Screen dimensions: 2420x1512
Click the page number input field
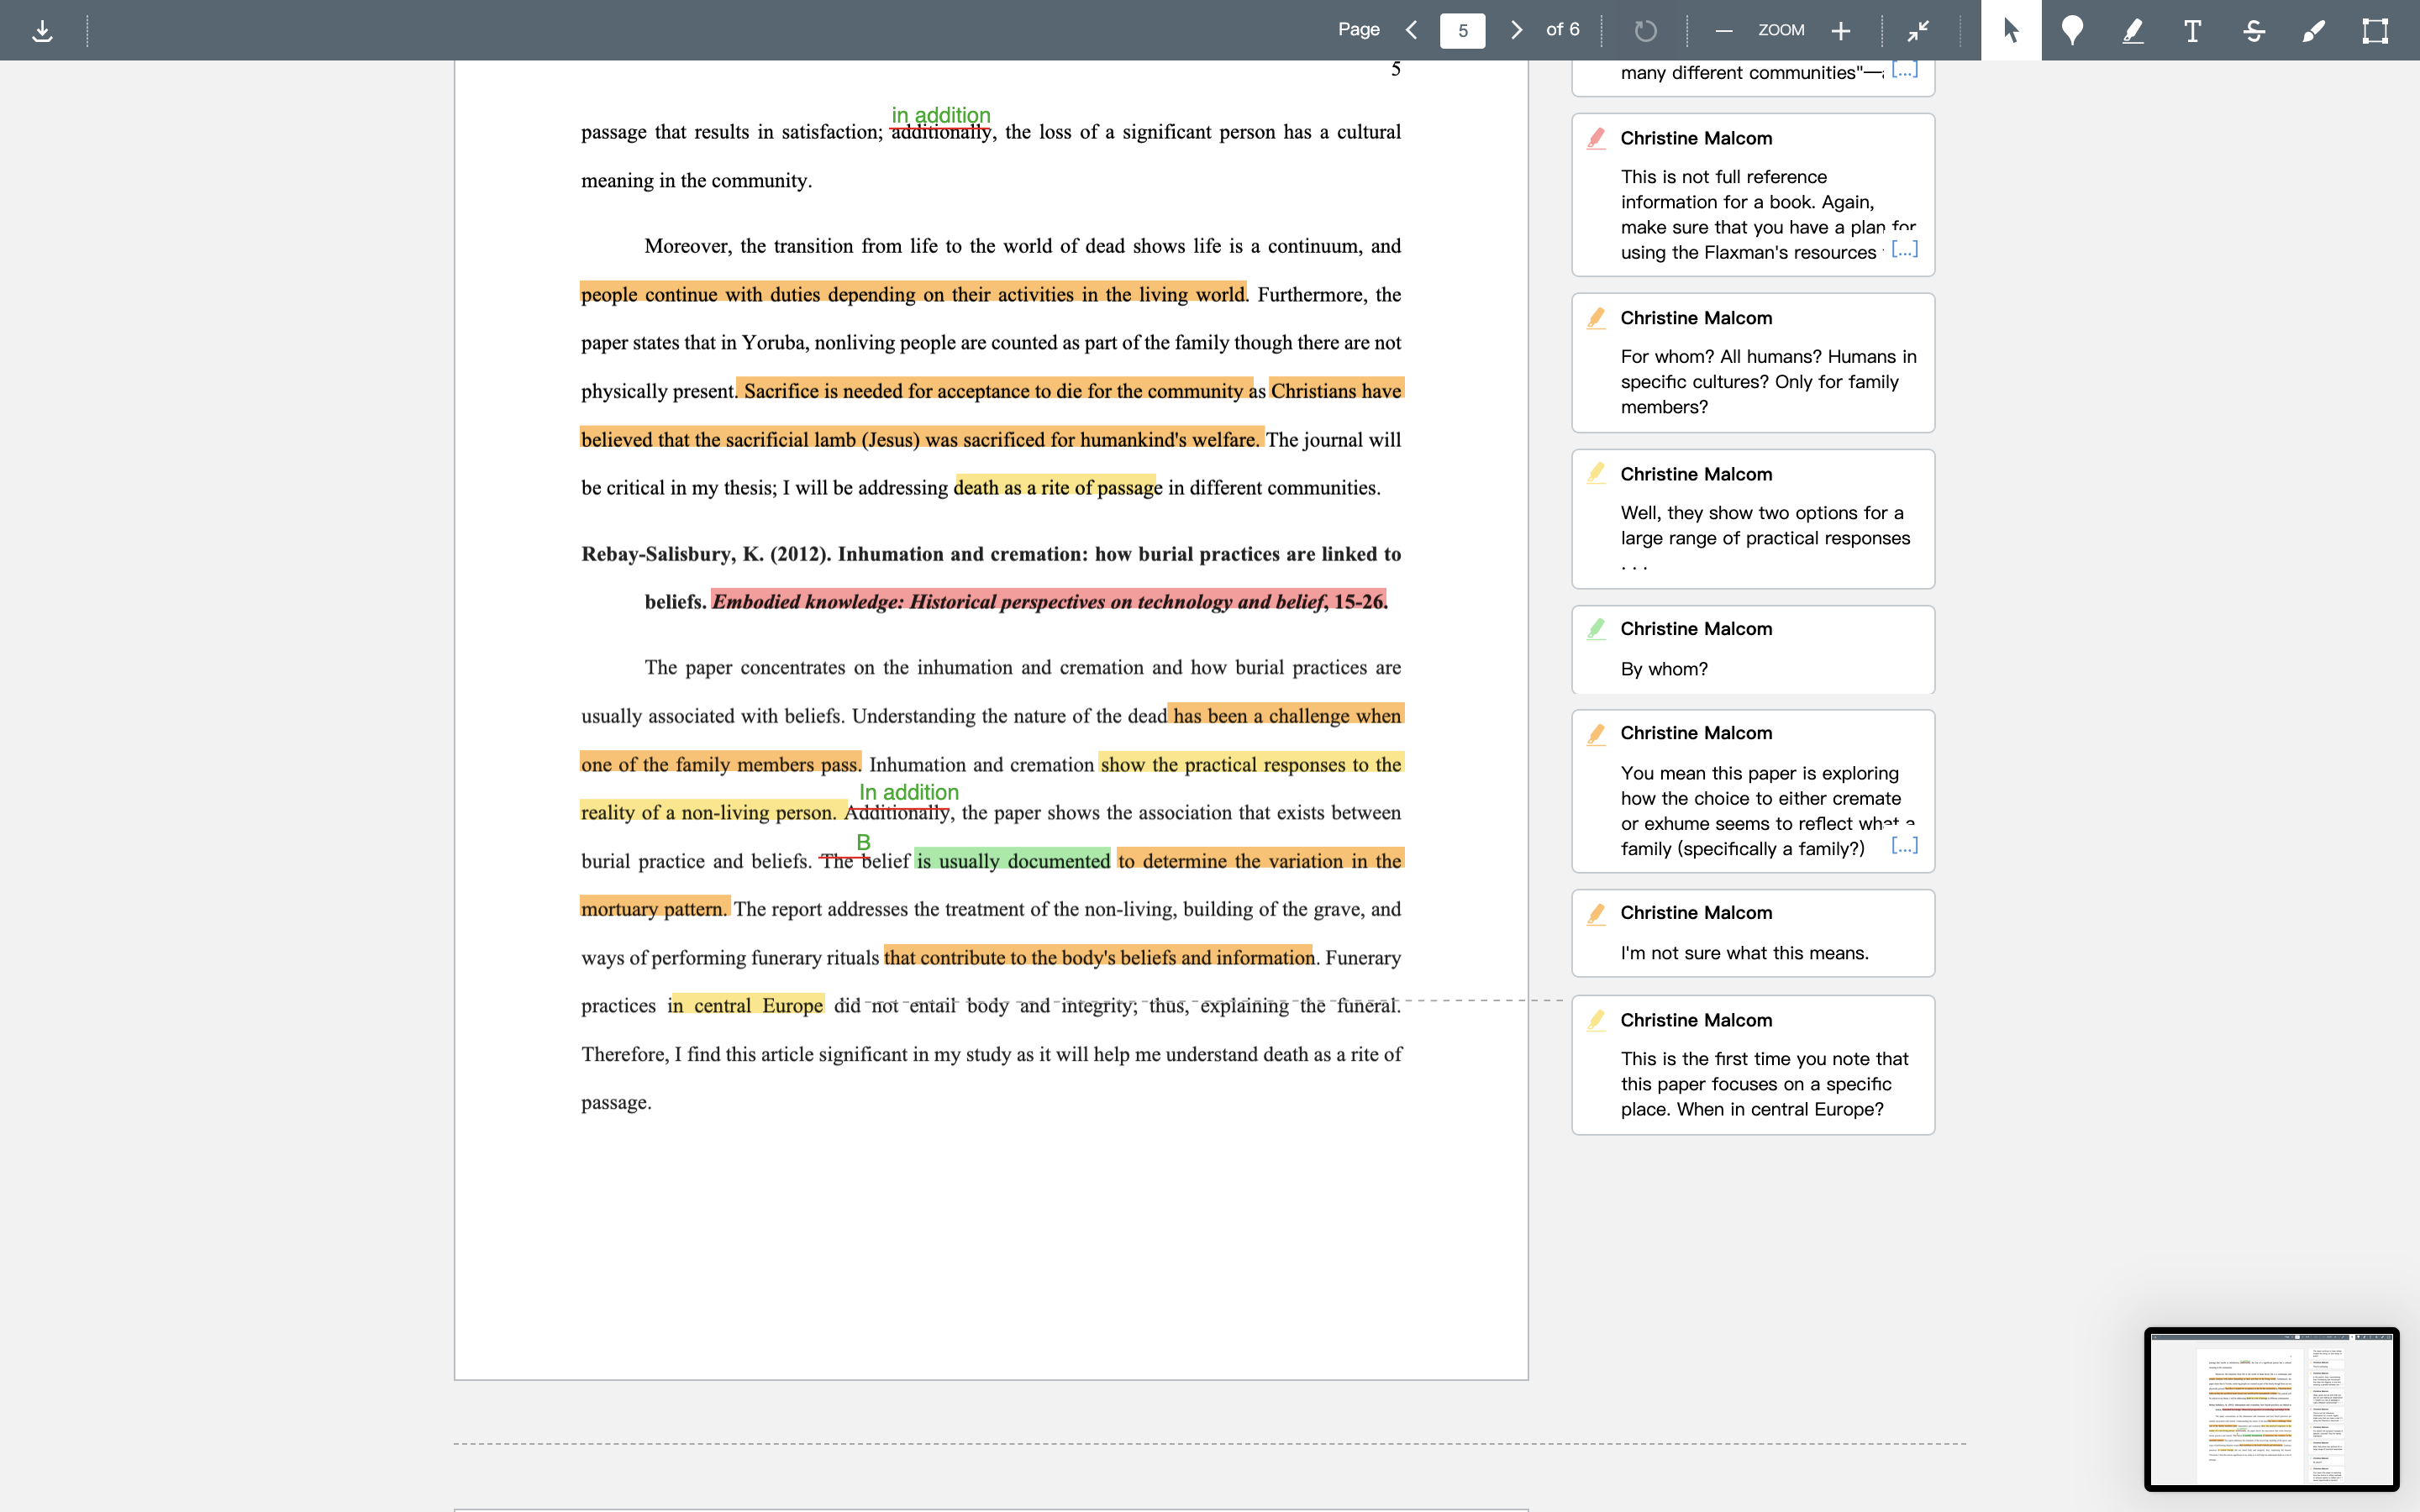pyautogui.click(x=1462, y=30)
